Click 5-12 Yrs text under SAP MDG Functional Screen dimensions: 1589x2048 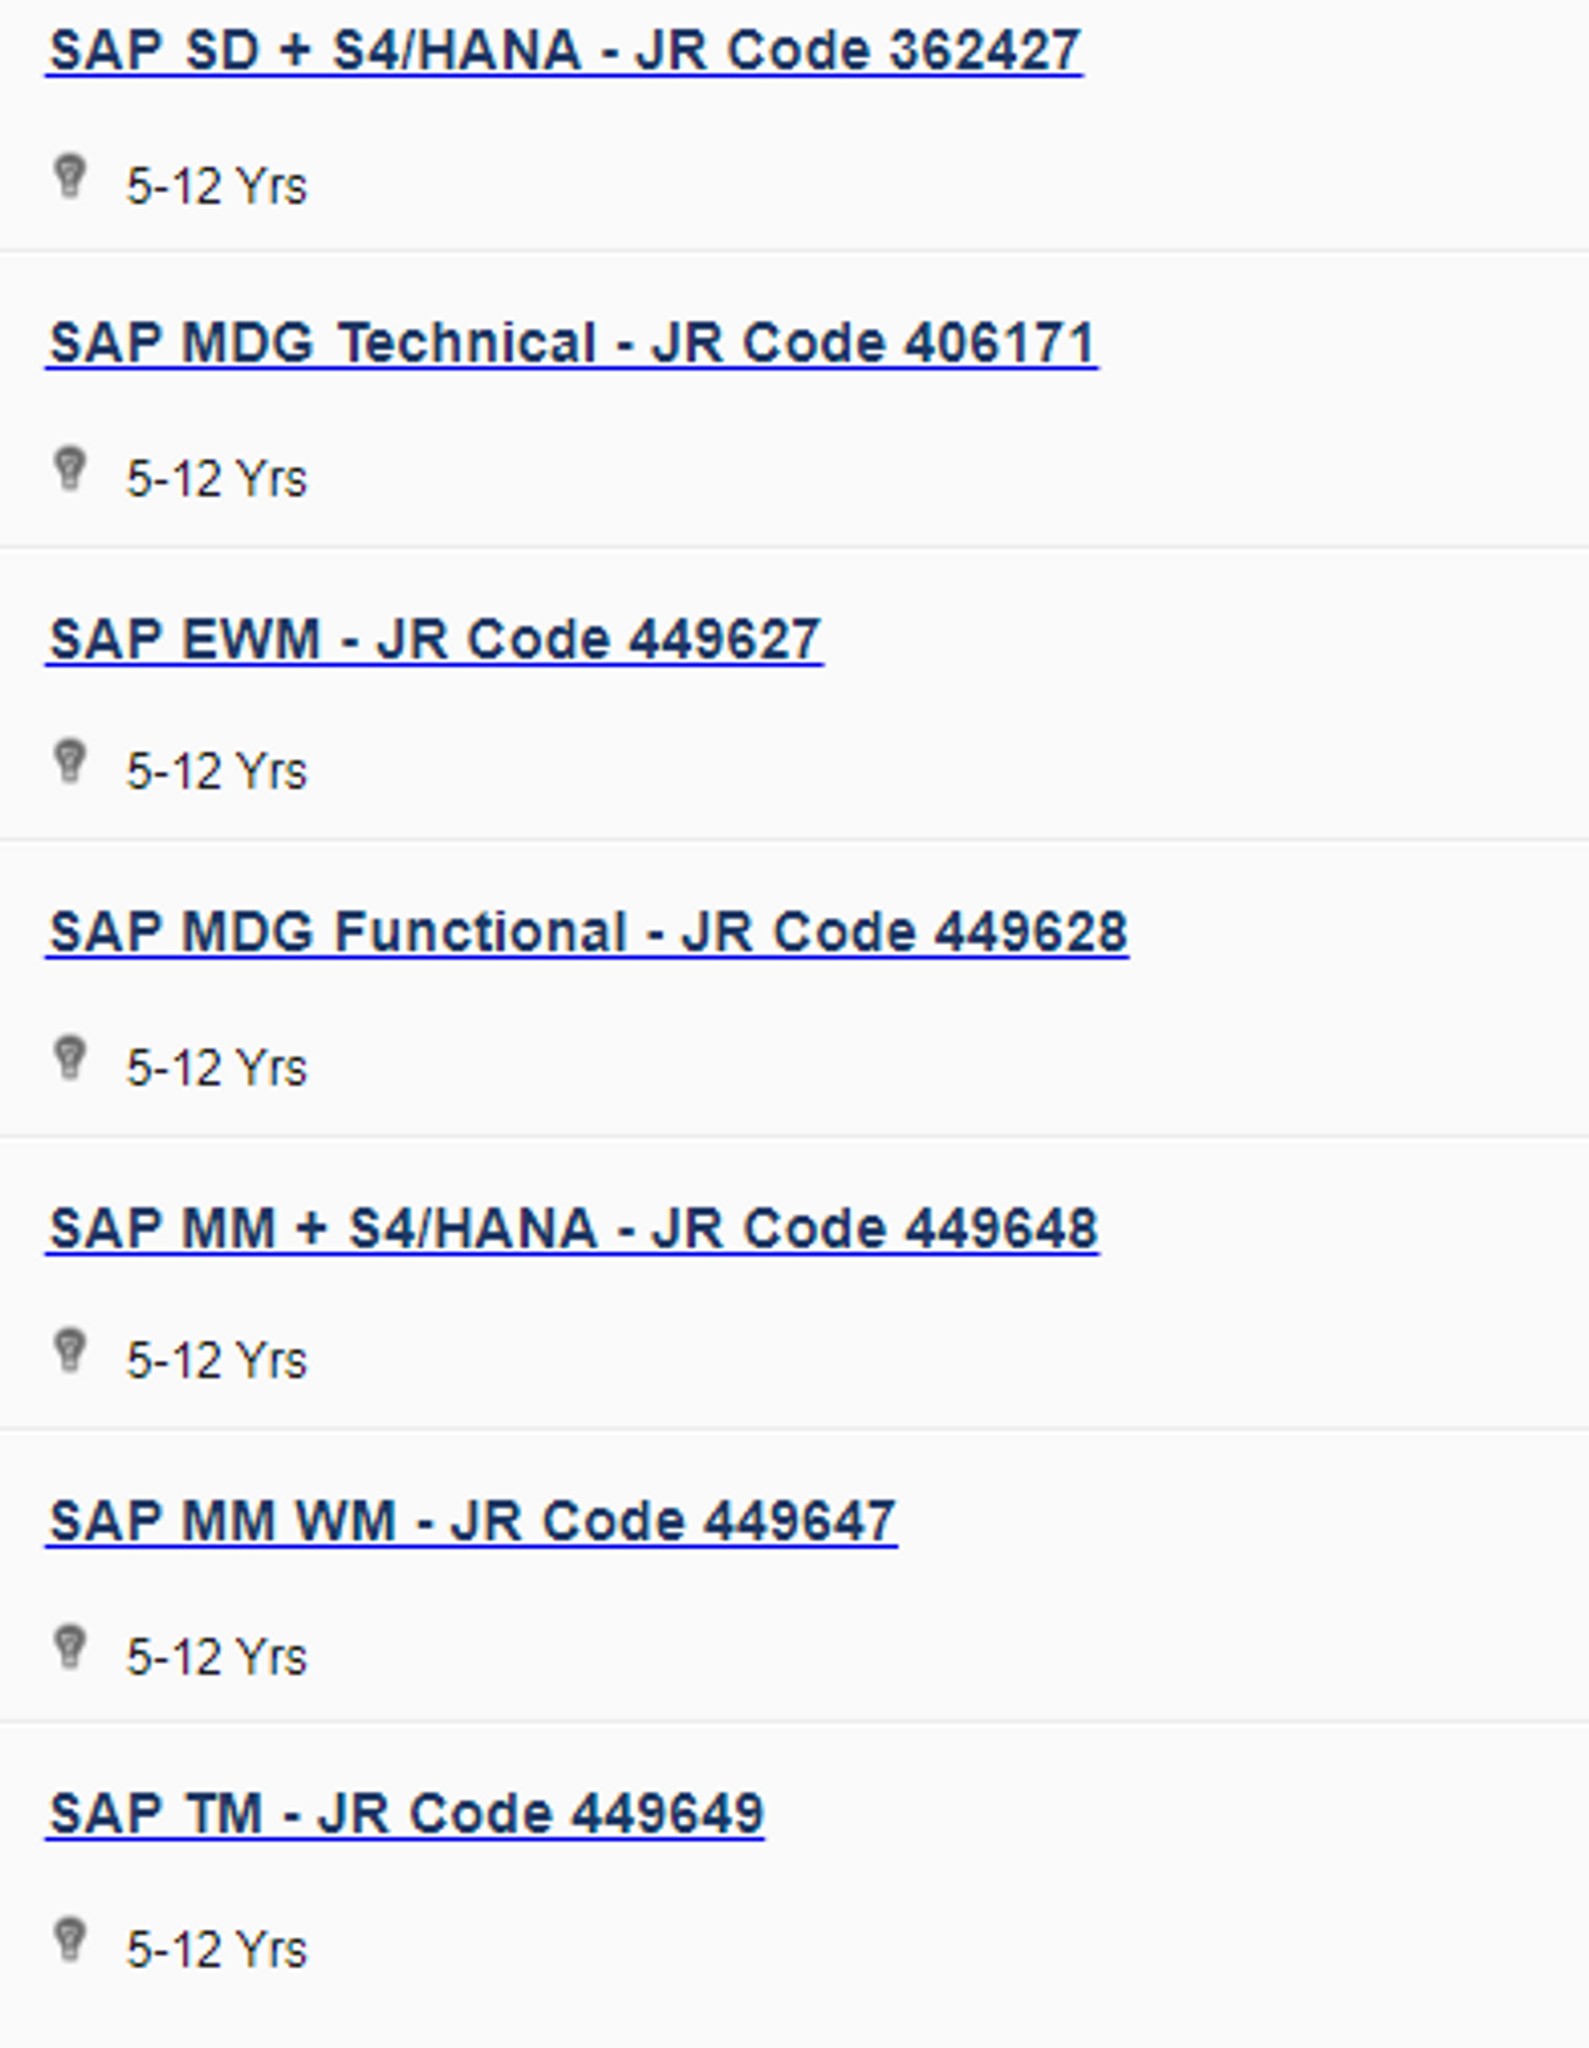216,1068
